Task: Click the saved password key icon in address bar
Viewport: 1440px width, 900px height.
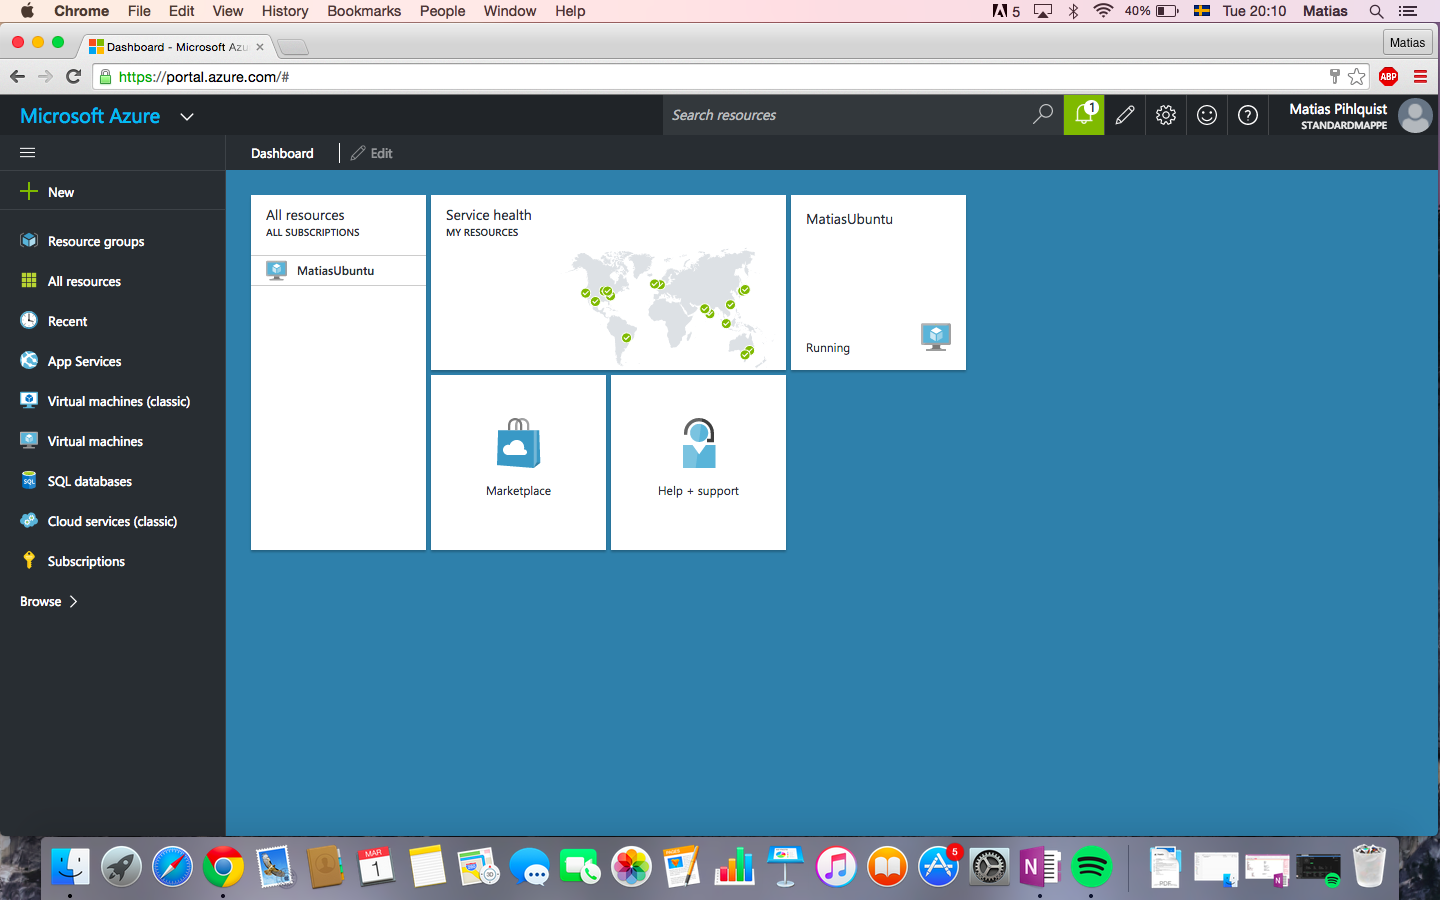Action: point(1334,76)
